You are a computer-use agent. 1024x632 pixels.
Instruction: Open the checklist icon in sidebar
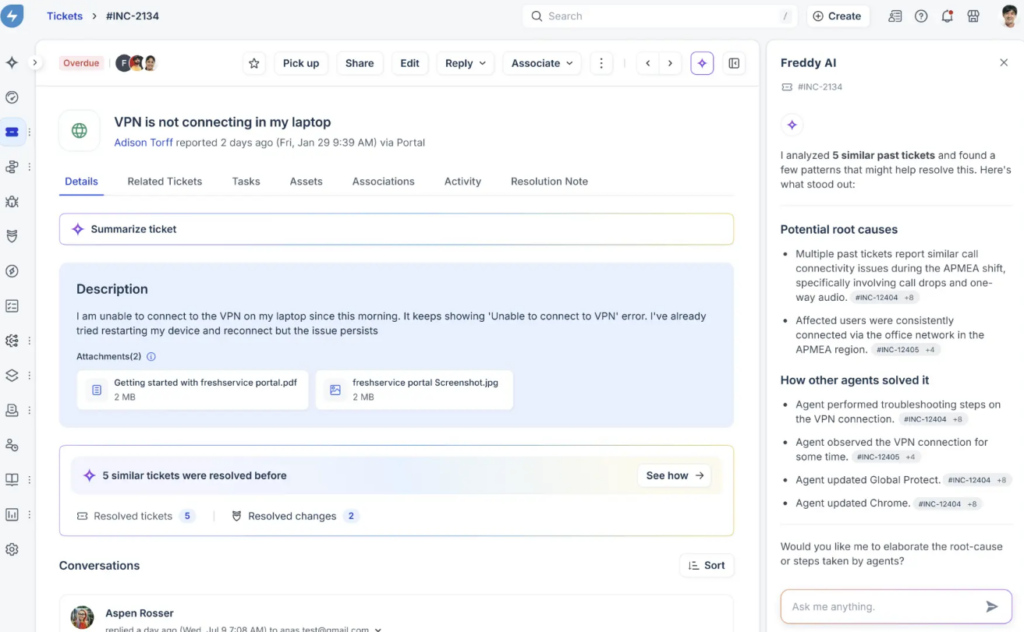(12, 306)
